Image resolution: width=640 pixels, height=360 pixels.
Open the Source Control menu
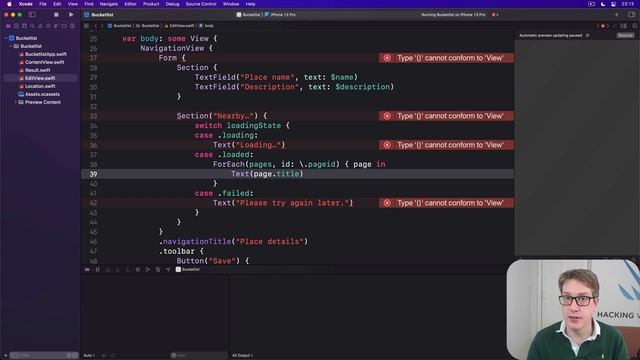click(201, 4)
